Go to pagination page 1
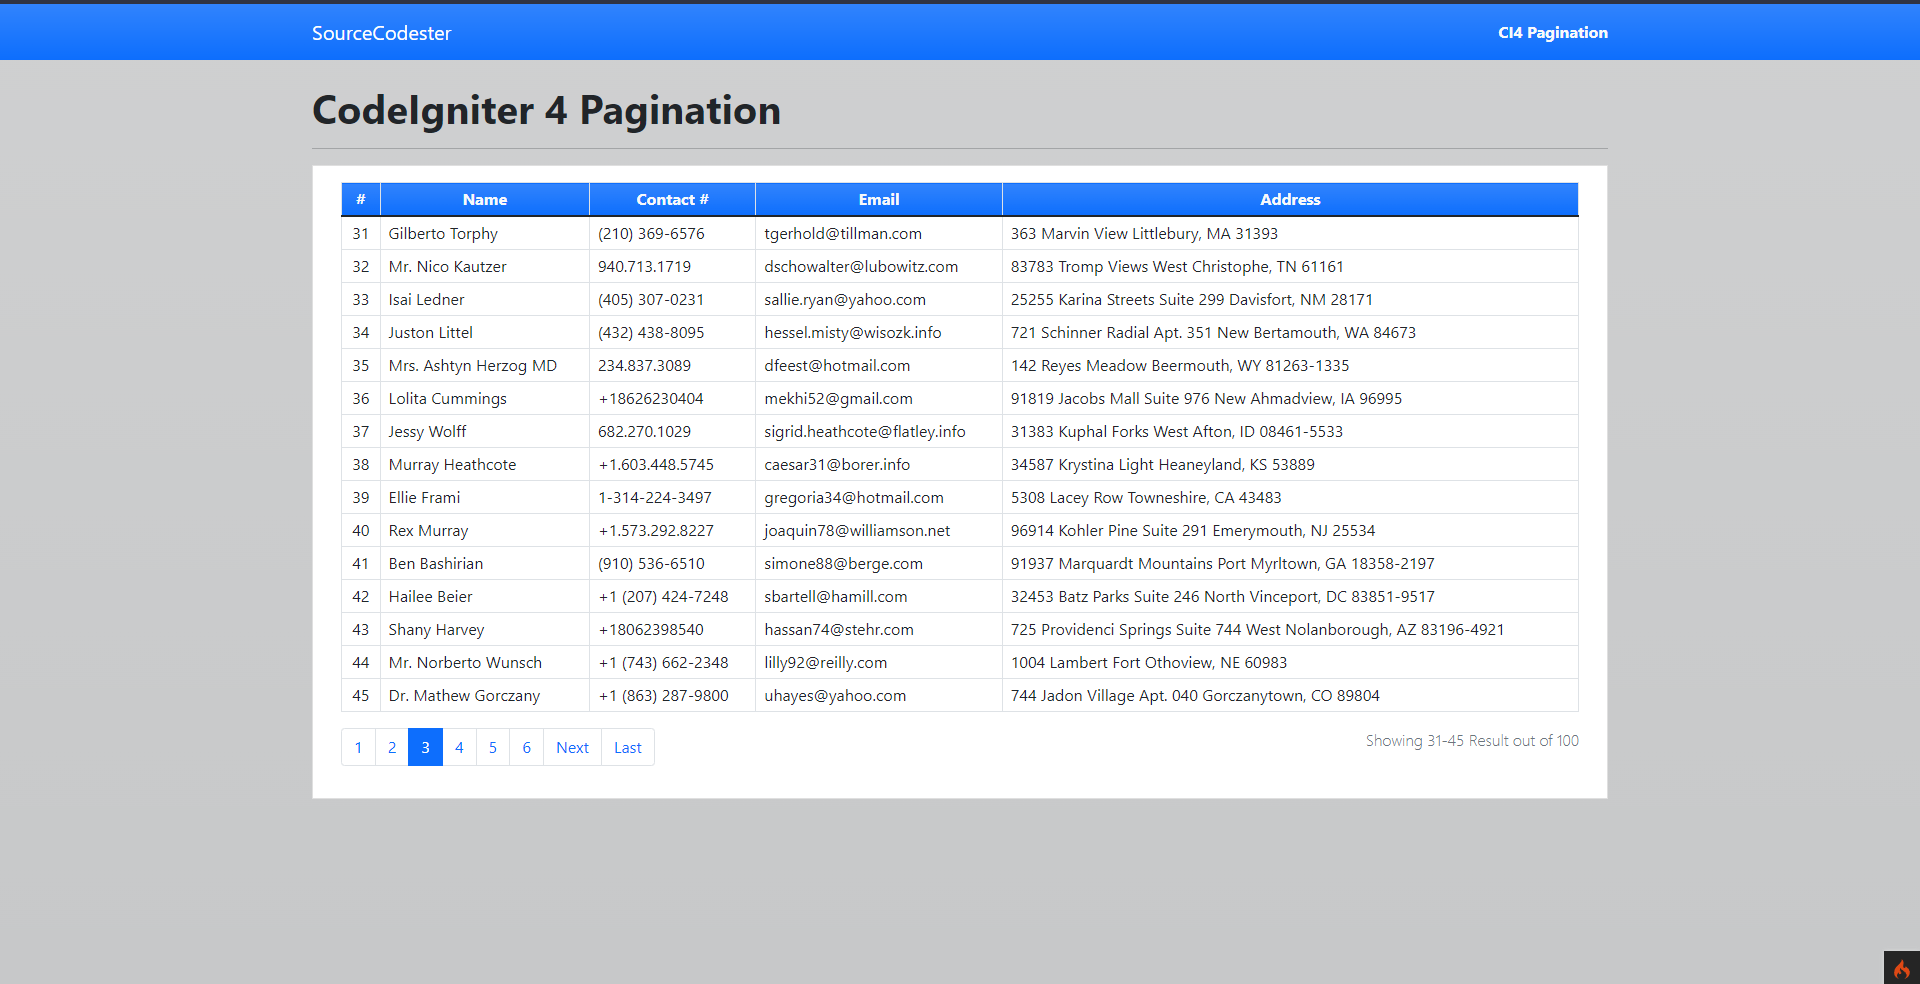Screen dimensions: 1920x984 pyautogui.click(x=358, y=747)
